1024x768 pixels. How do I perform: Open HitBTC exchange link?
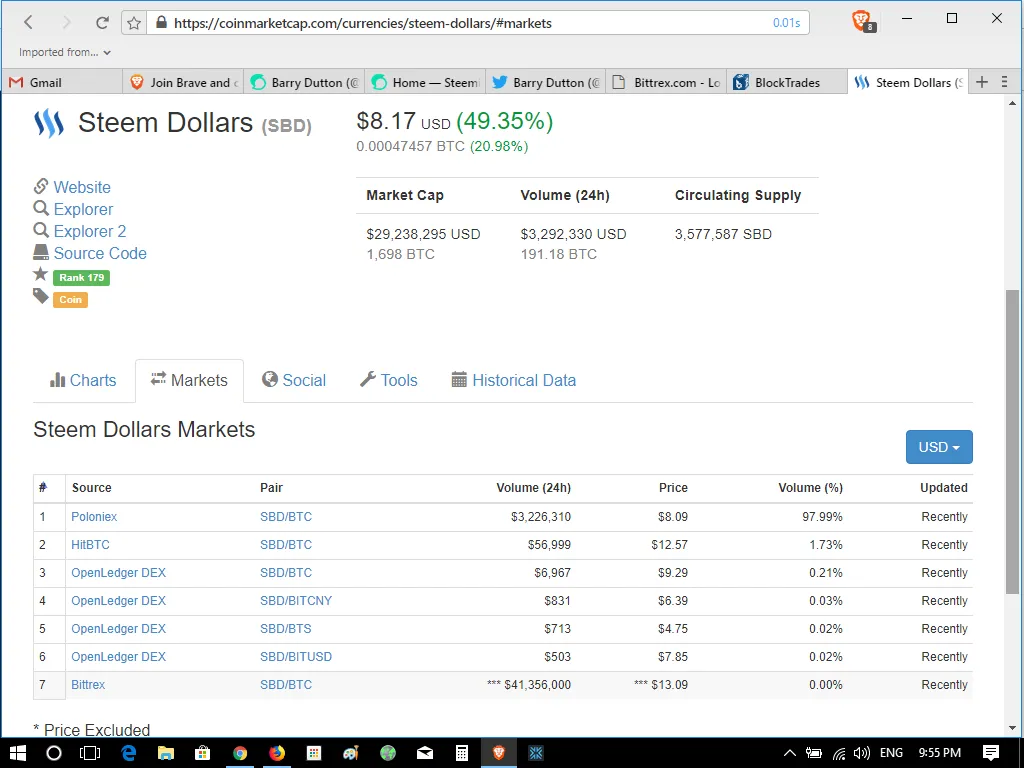[90, 545]
